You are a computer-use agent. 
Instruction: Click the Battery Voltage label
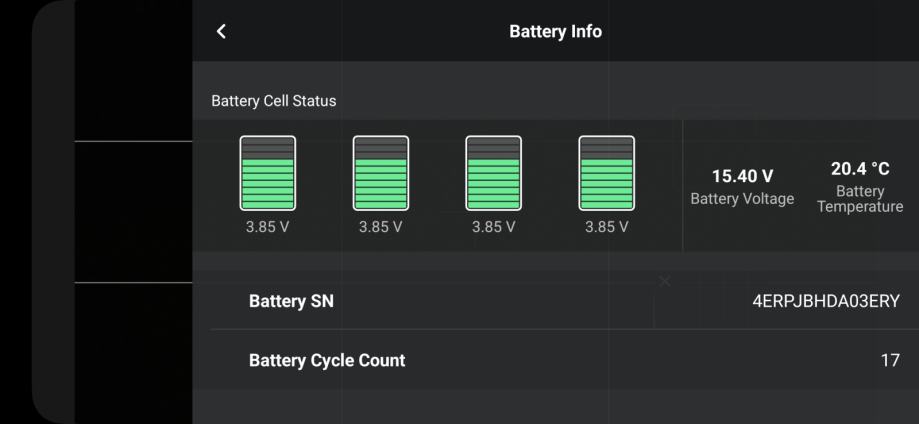pyautogui.click(x=742, y=199)
